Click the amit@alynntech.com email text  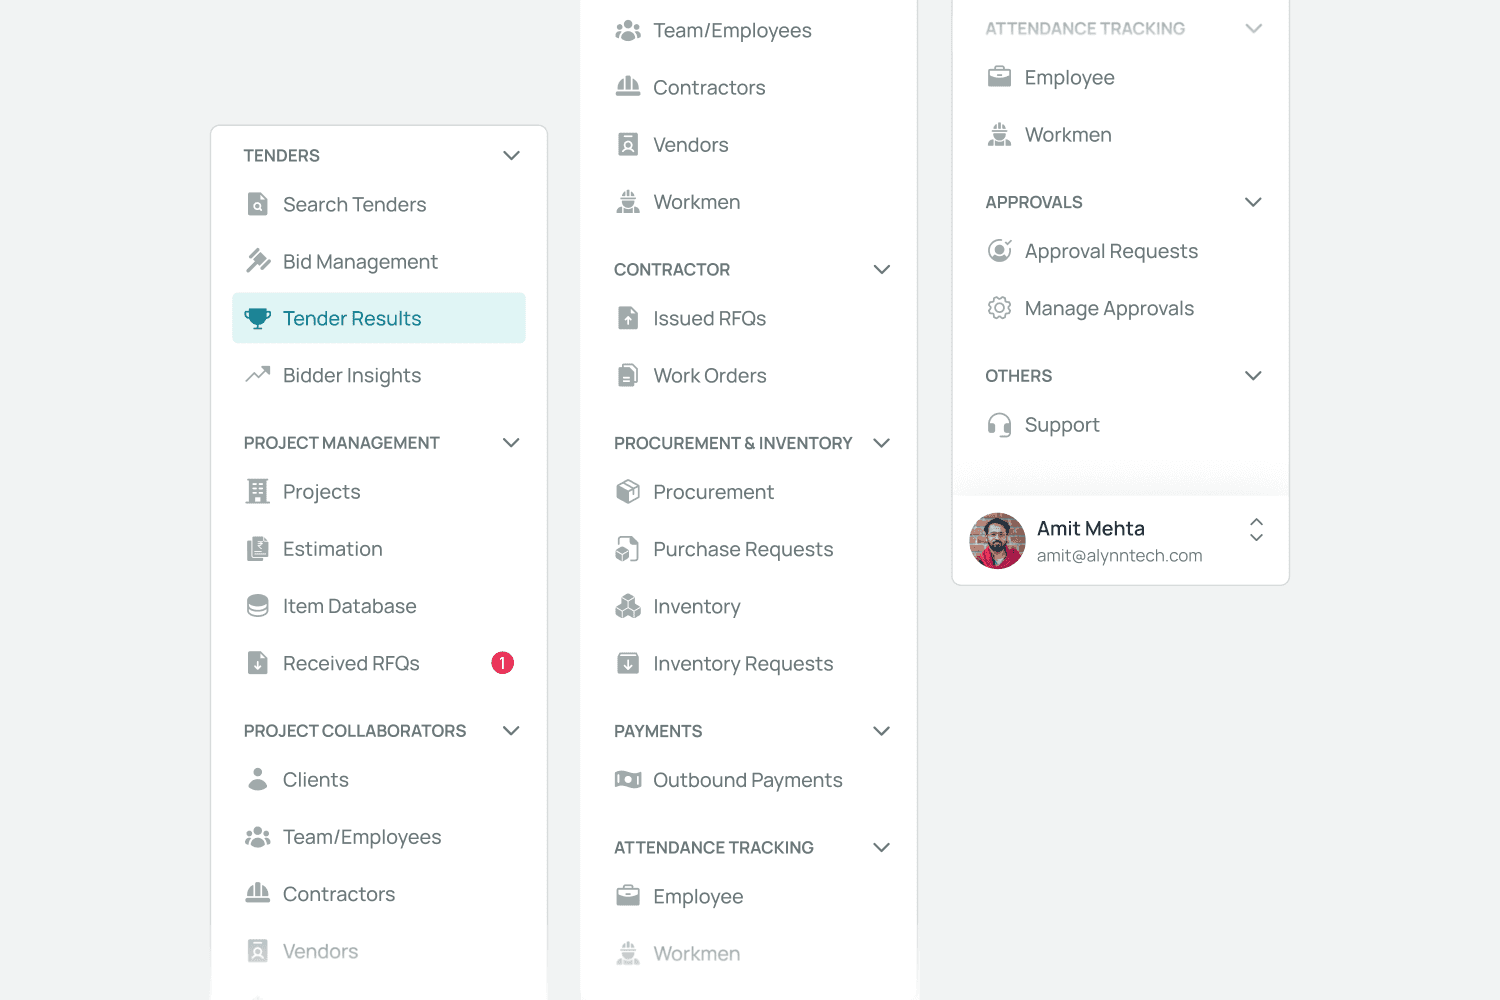pyautogui.click(x=1119, y=555)
